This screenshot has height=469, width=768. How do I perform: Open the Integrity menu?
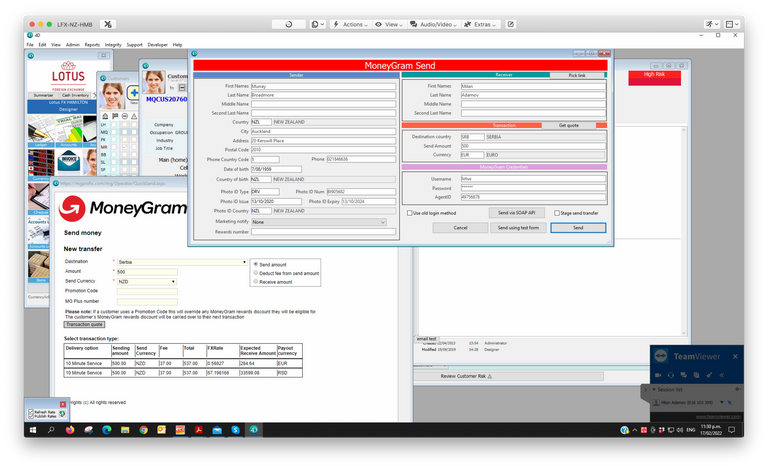(x=113, y=45)
